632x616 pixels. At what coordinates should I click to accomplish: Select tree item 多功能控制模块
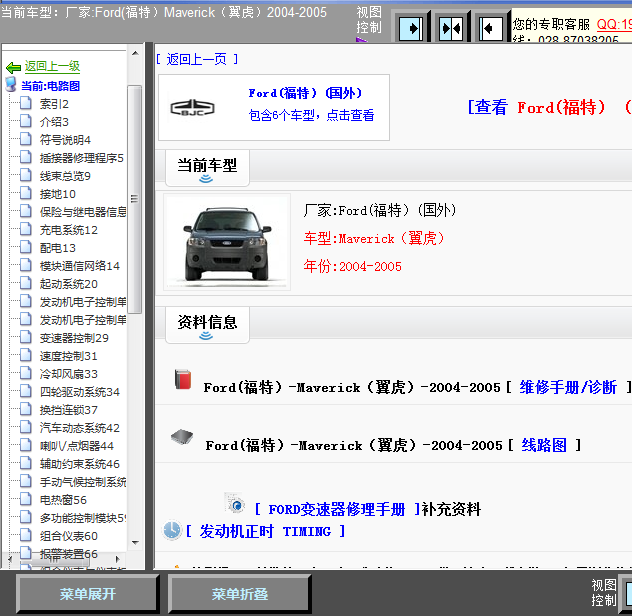[x=83, y=518]
